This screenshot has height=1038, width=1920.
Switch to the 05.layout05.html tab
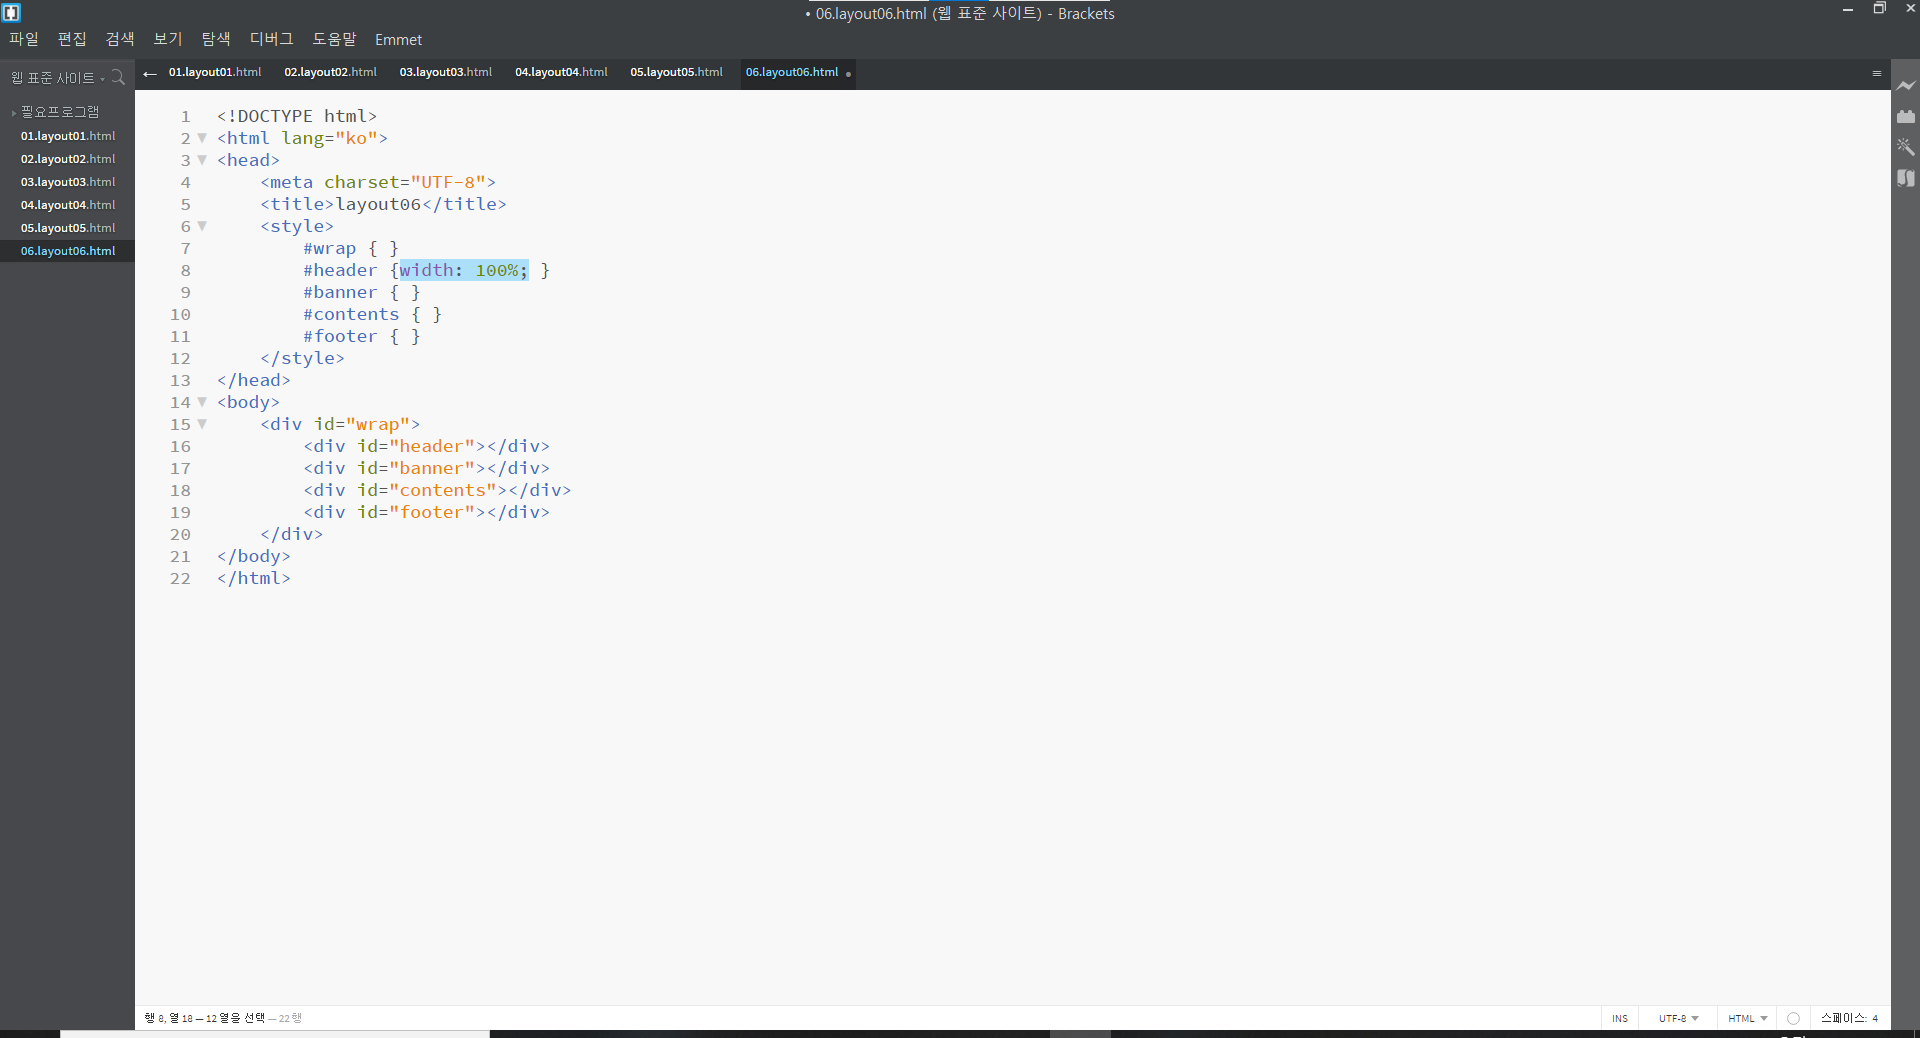point(676,72)
